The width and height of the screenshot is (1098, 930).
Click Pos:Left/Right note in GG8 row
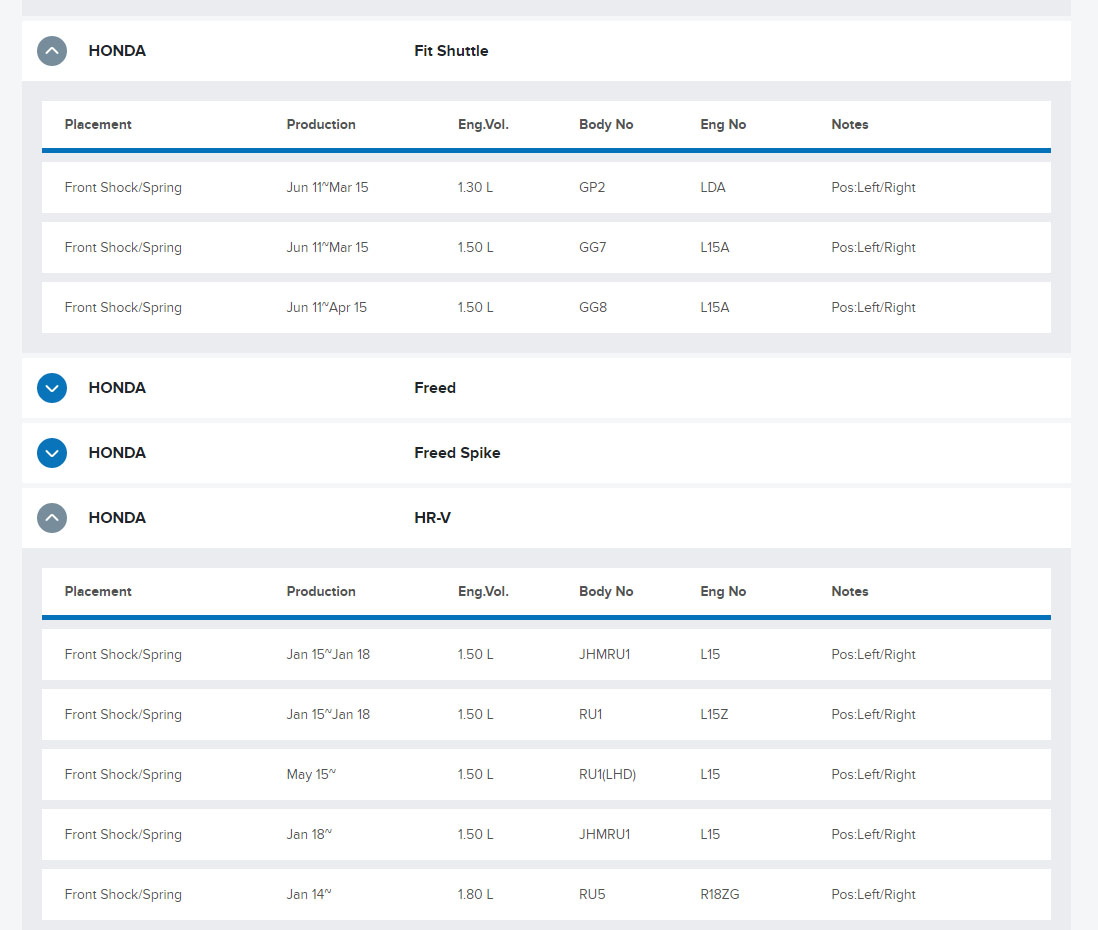point(873,308)
